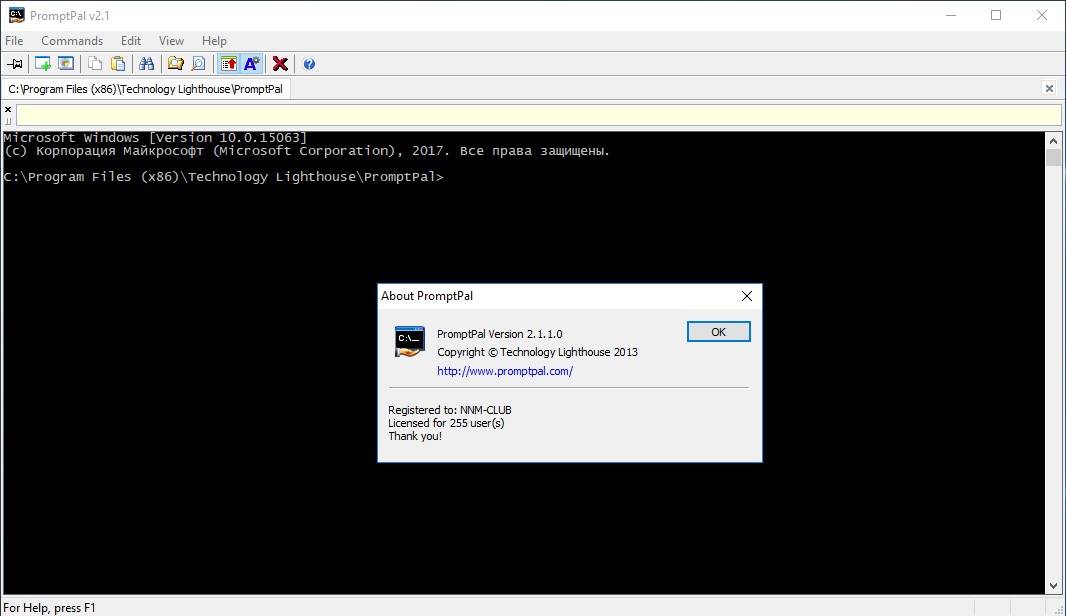Click the red X toolbar icon
The width and height of the screenshot is (1066, 616).
pos(280,64)
